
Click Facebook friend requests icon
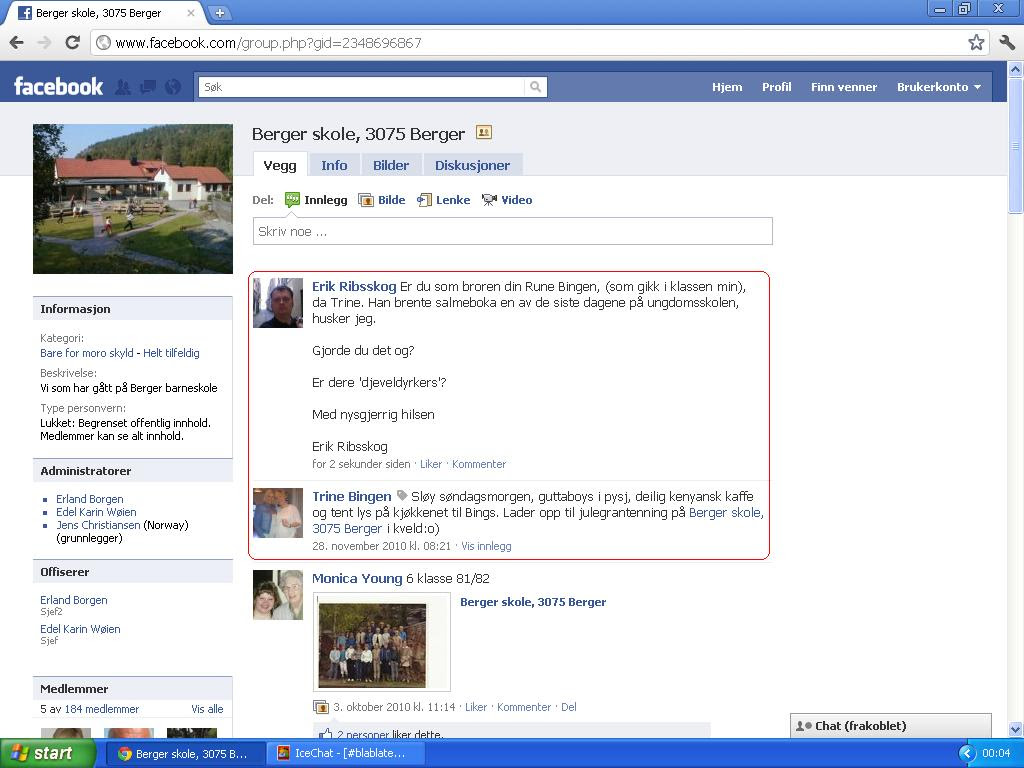point(123,87)
